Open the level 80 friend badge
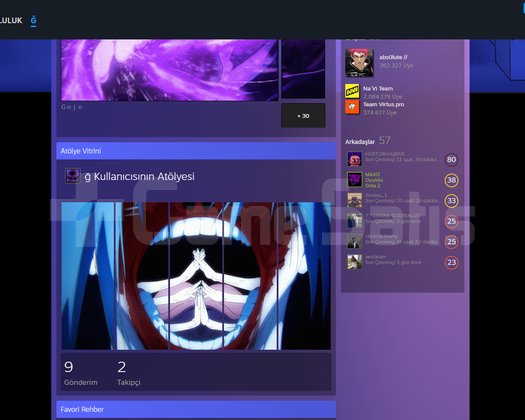Screen dimensions: 525x420 pyautogui.click(x=451, y=160)
